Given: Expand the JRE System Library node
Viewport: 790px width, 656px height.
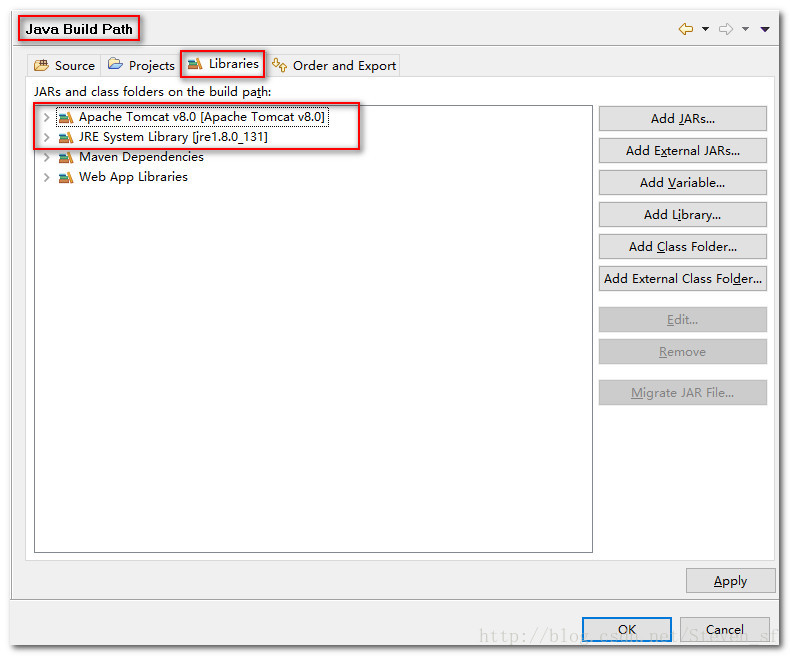Looking at the screenshot, I should [46, 137].
